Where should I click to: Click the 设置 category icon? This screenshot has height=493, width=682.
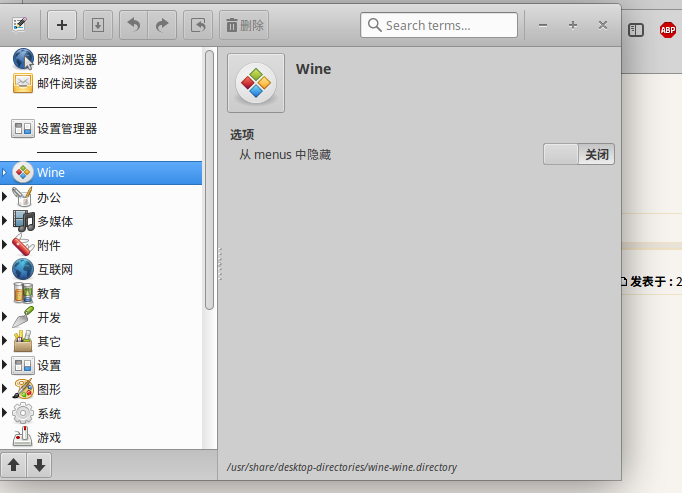23,365
